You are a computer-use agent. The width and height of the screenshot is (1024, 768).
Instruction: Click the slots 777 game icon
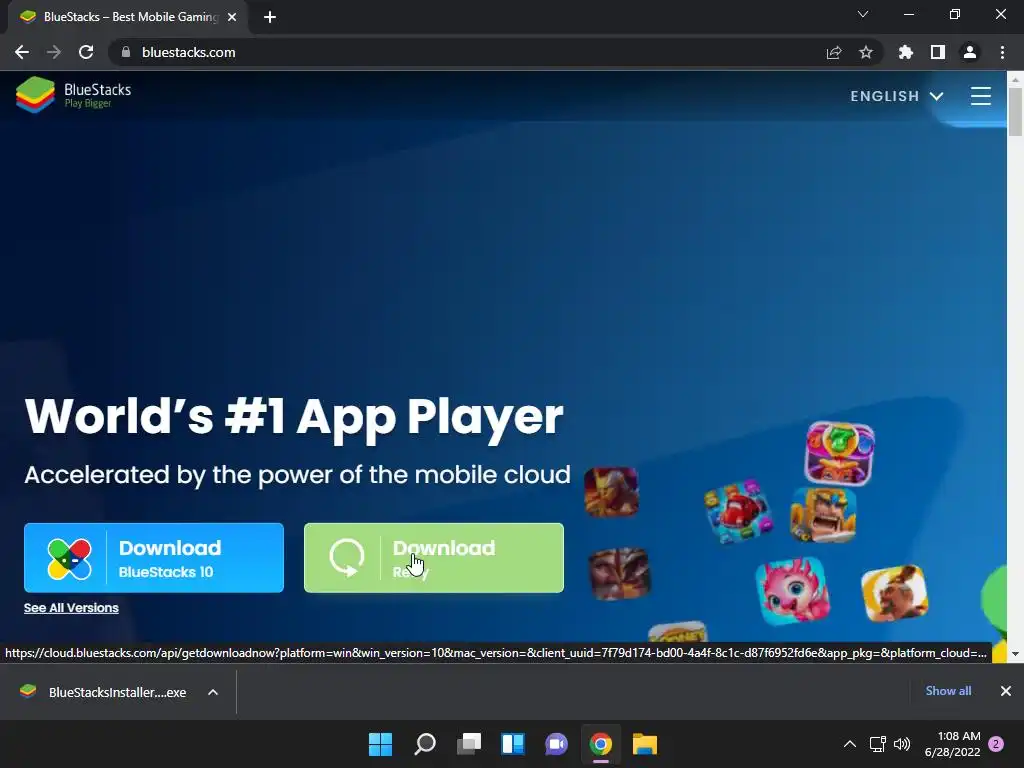tap(840, 453)
